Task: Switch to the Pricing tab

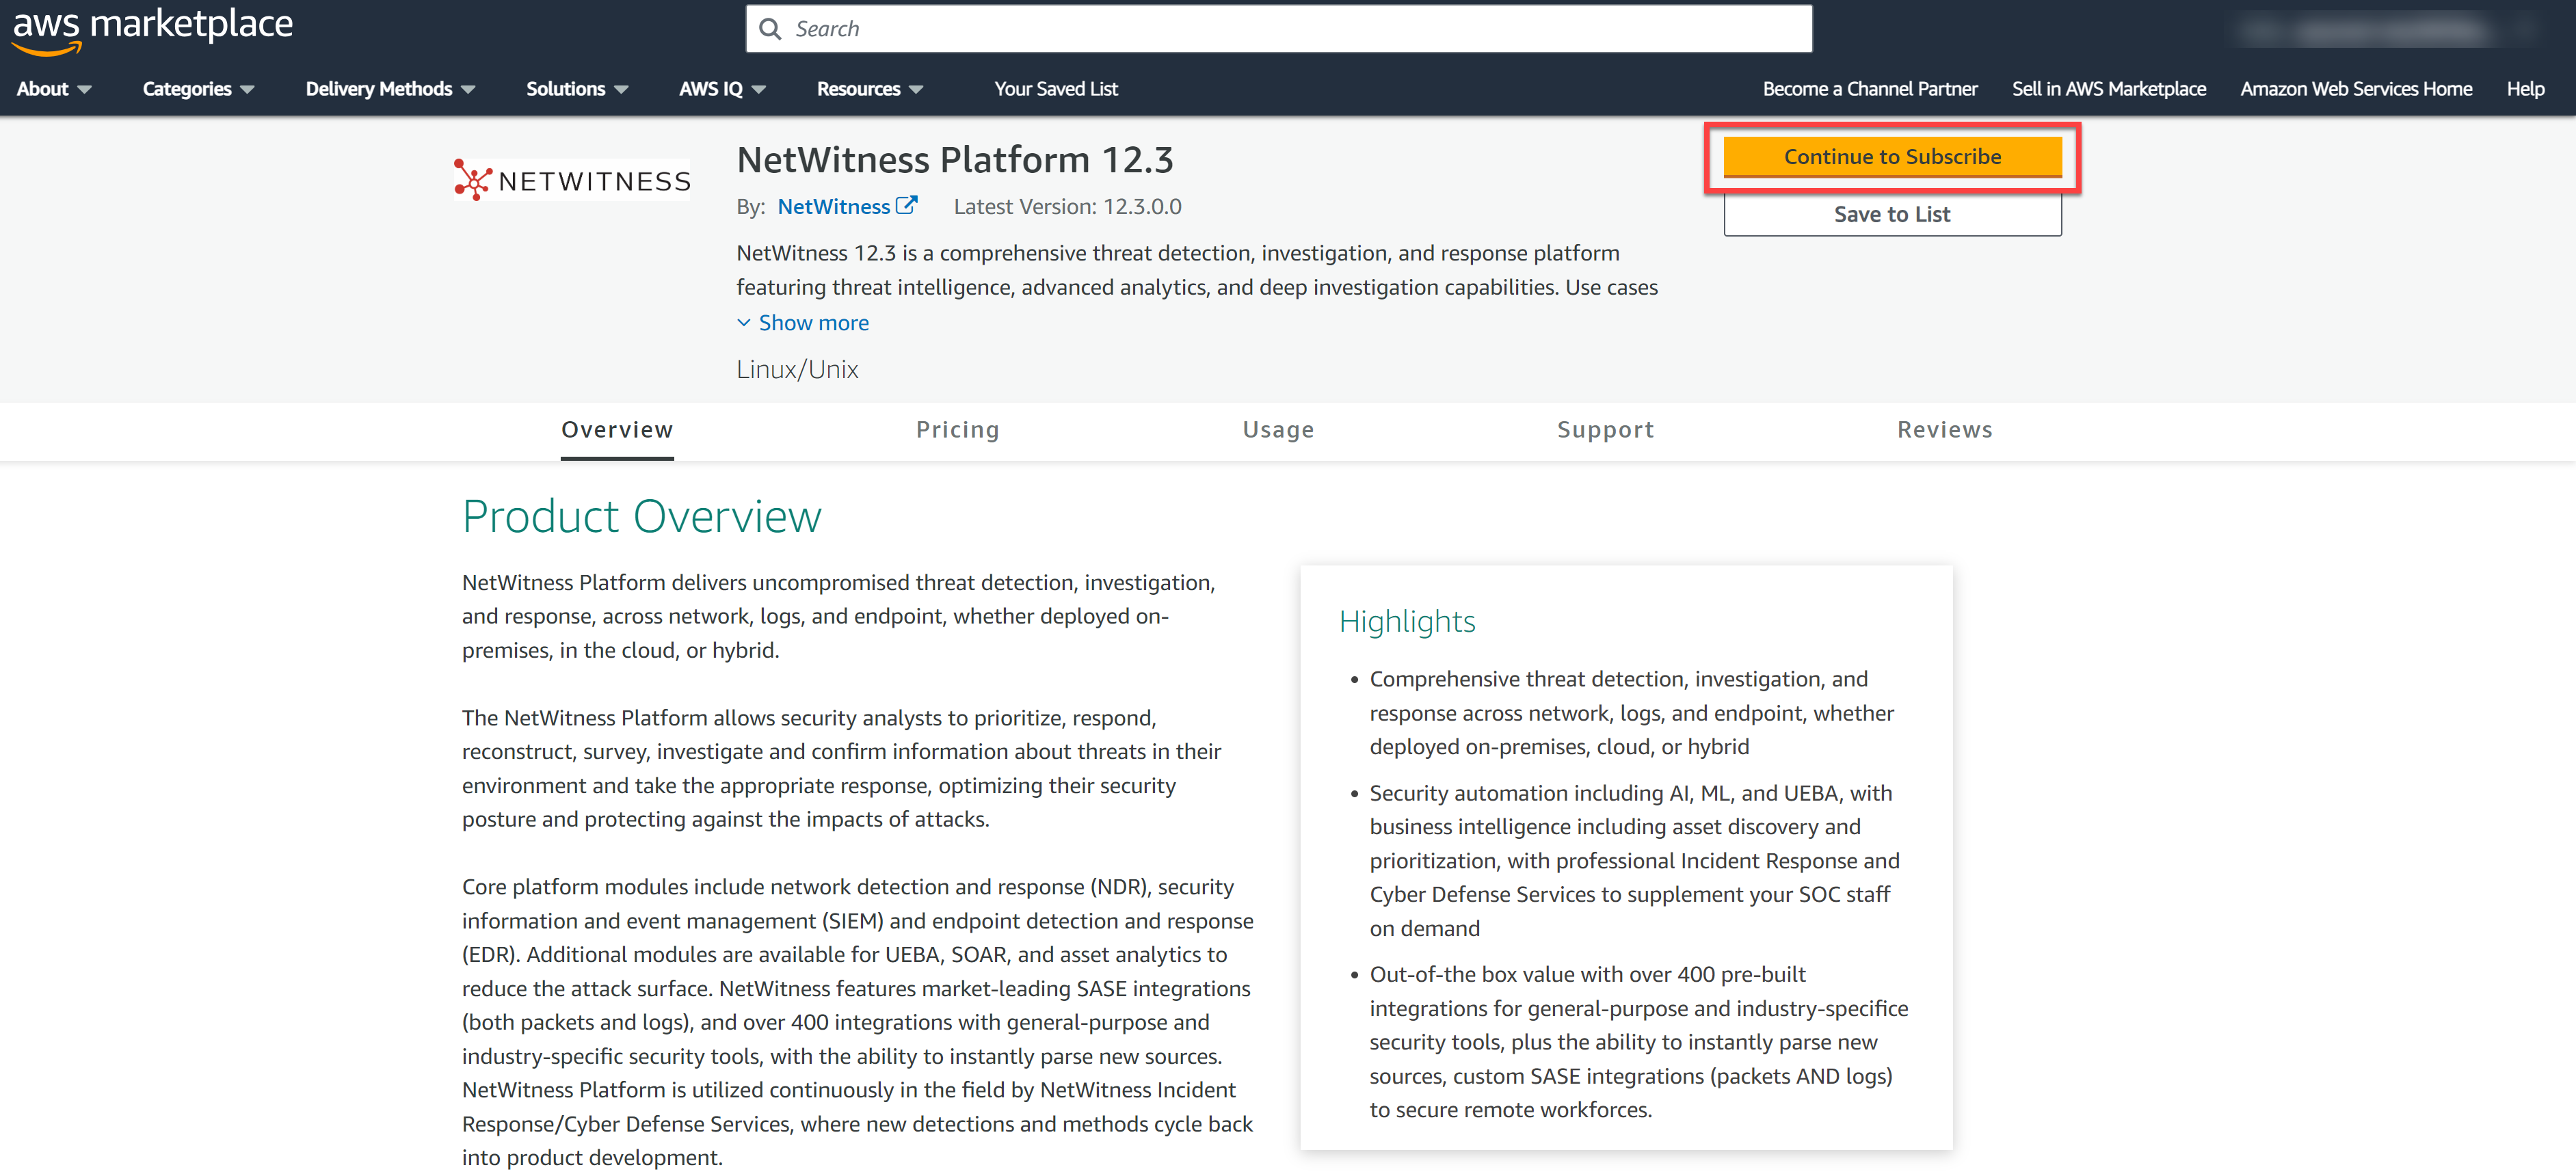Action: (x=957, y=430)
